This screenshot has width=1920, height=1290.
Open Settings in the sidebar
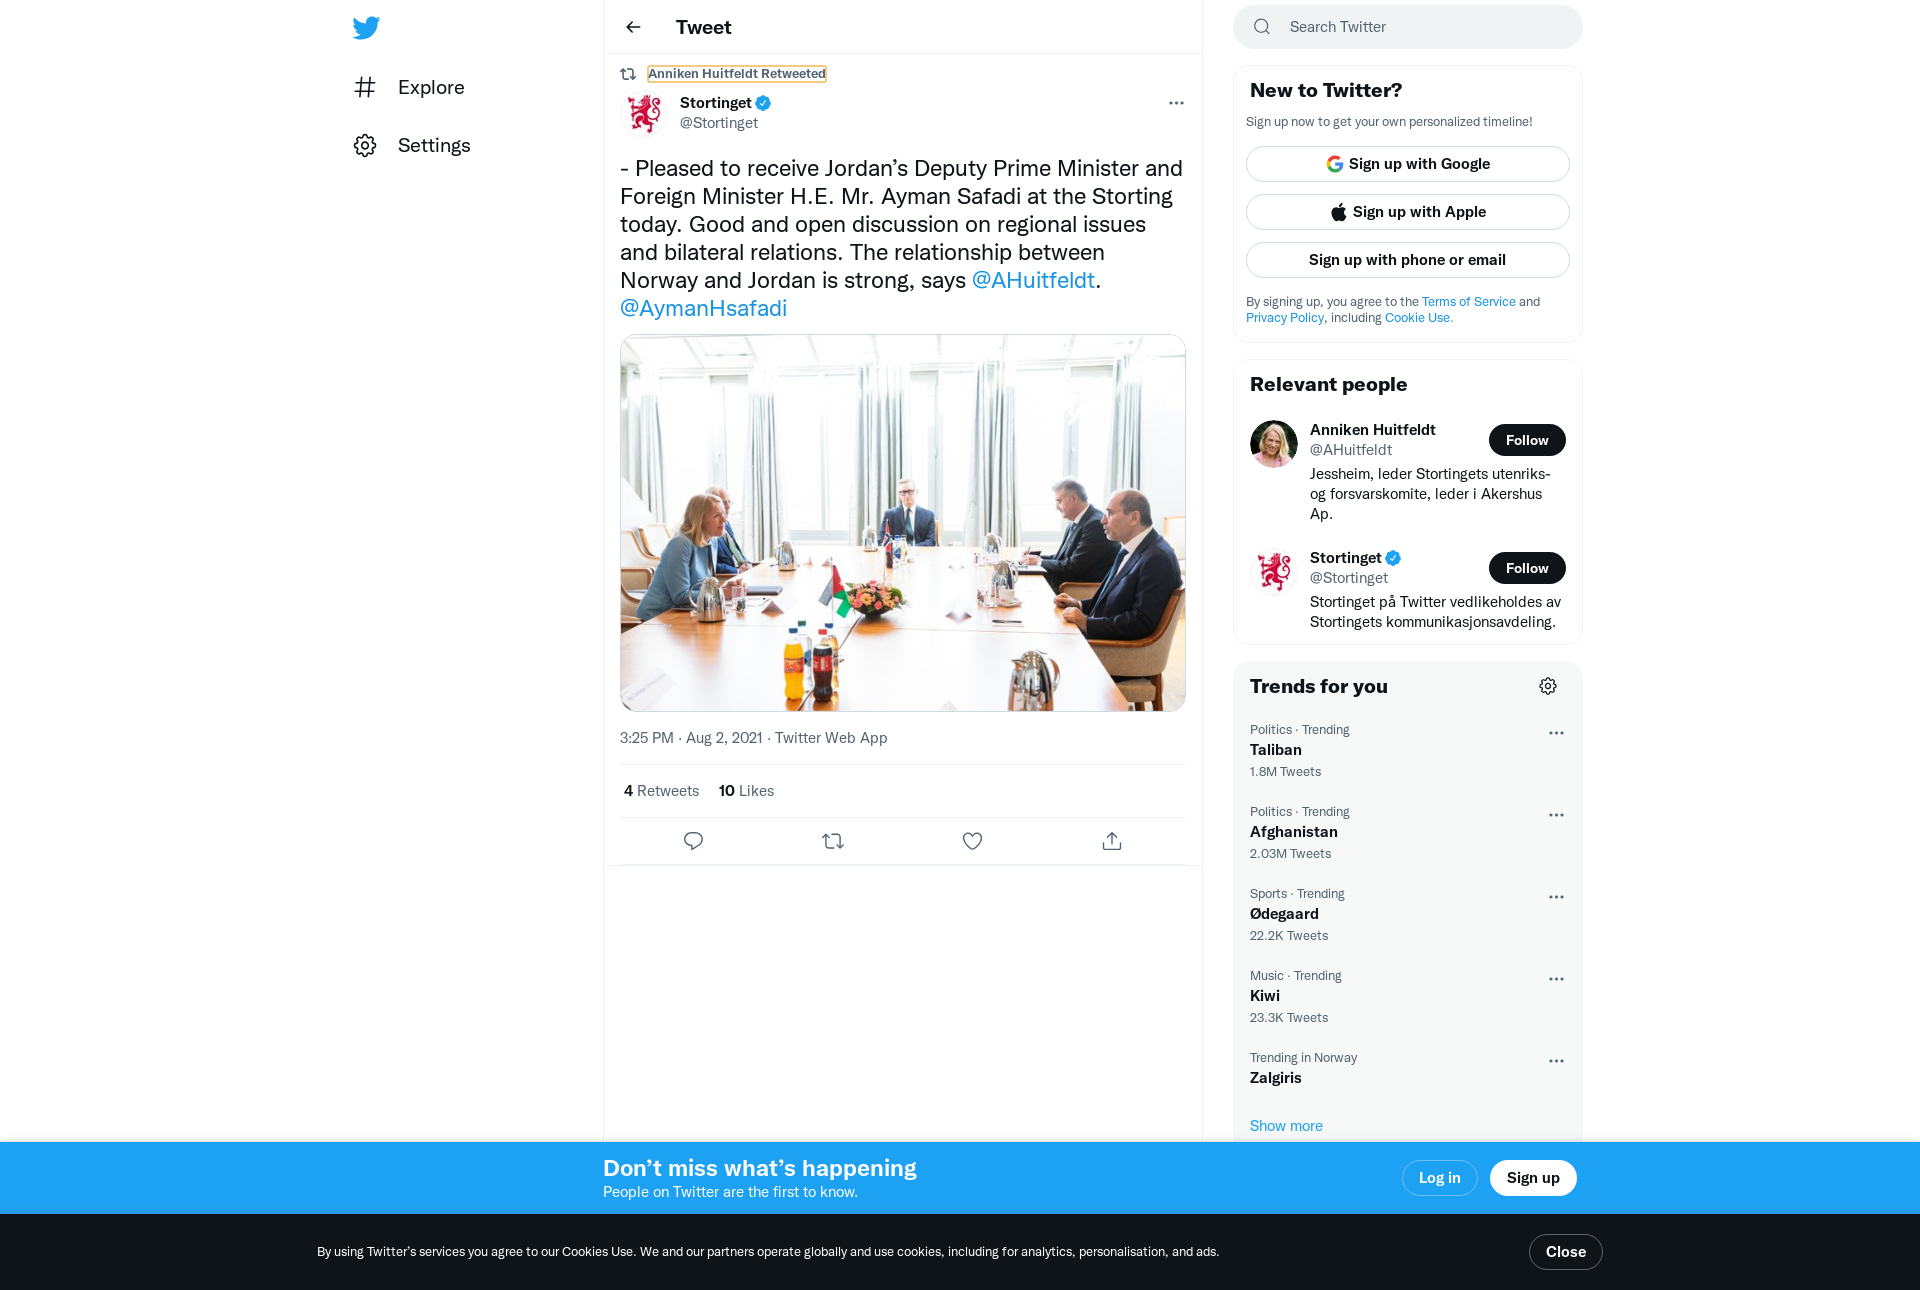pyautogui.click(x=412, y=145)
